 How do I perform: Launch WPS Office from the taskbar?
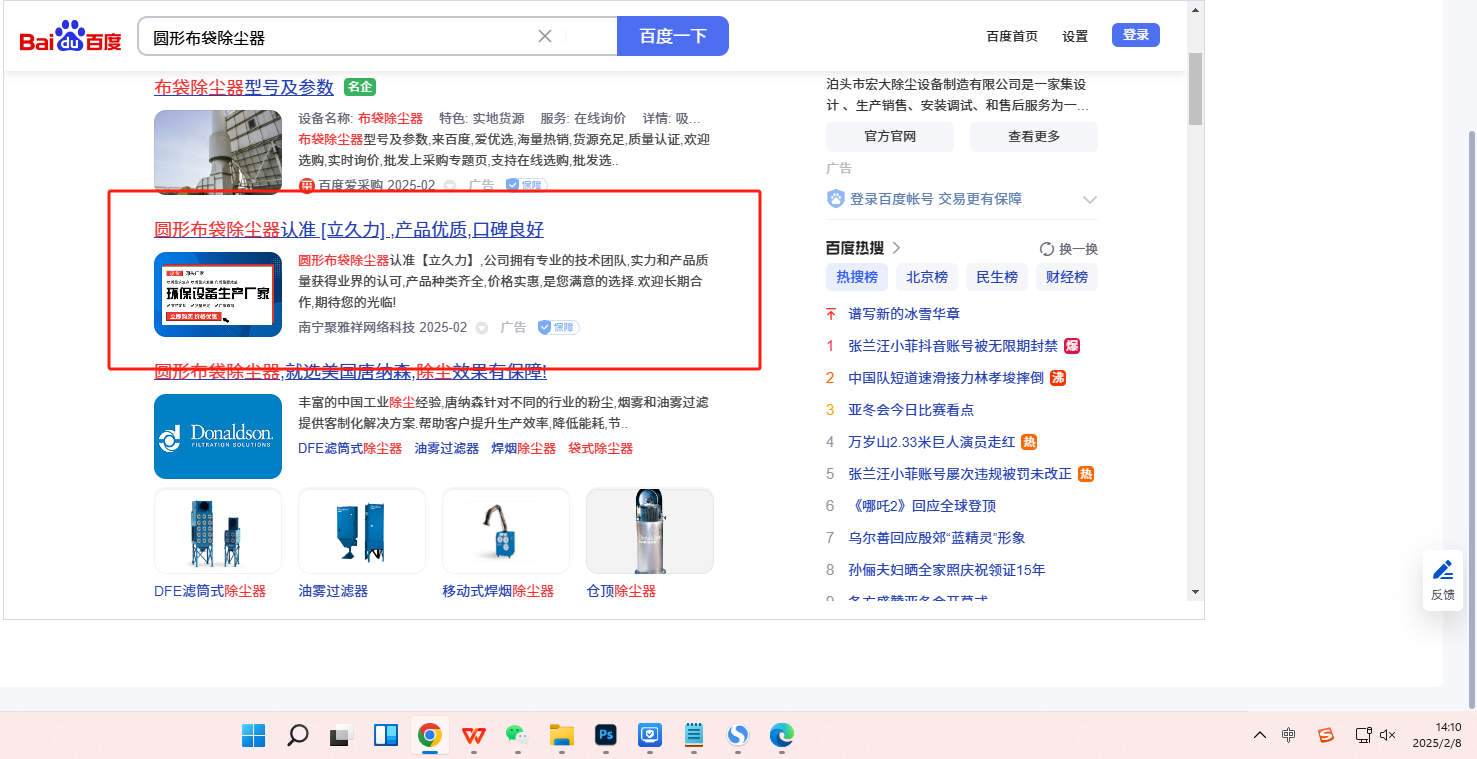click(x=473, y=736)
